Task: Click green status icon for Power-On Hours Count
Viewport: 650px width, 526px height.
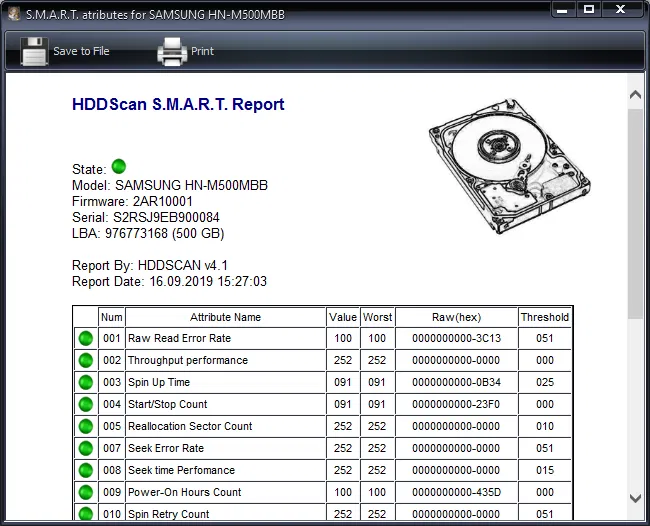Action: pos(86,492)
